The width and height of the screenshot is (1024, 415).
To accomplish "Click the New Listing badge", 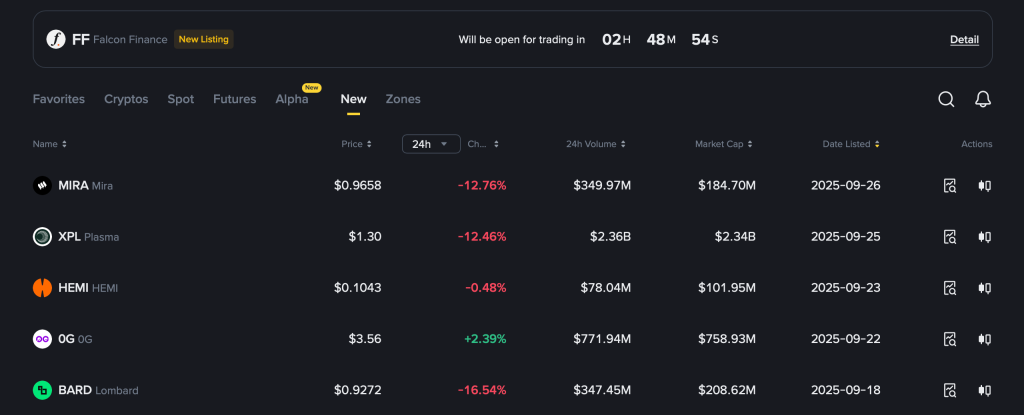I will point(203,40).
